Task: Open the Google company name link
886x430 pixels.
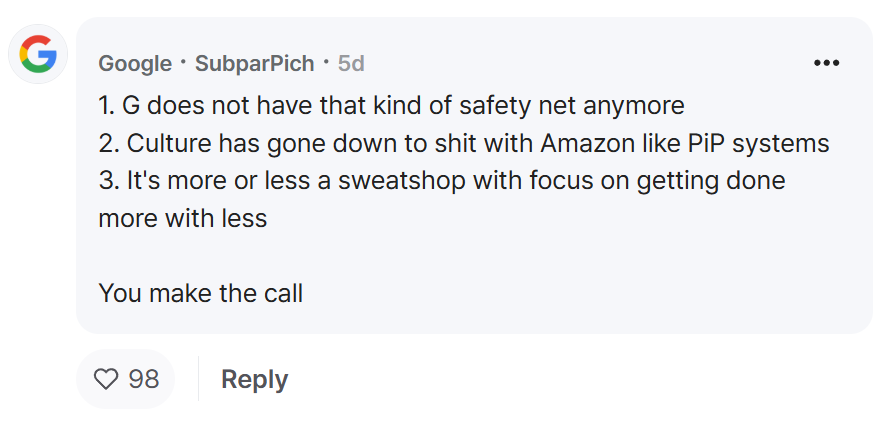Action: pyautogui.click(x=135, y=63)
